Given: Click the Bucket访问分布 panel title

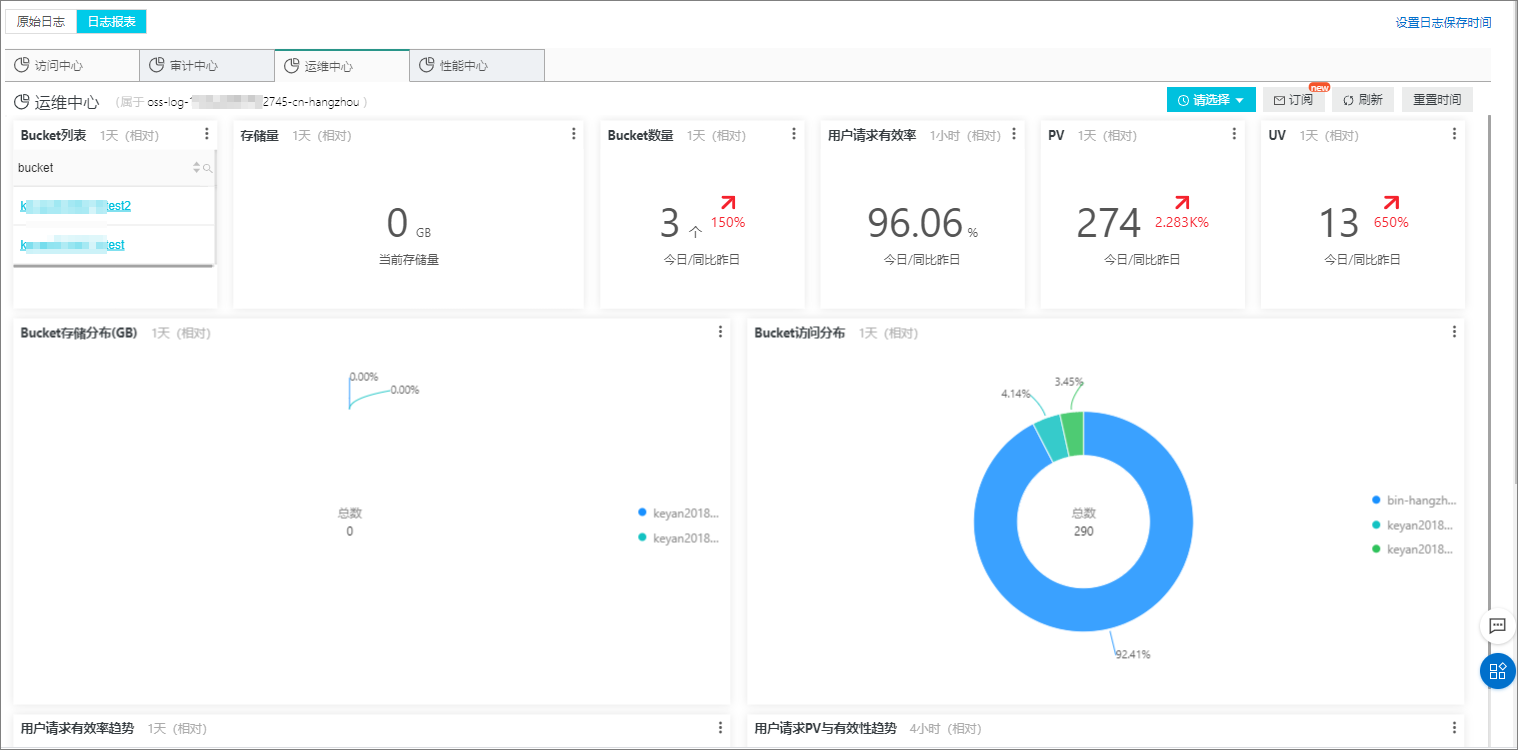Looking at the screenshot, I should pyautogui.click(x=800, y=333).
